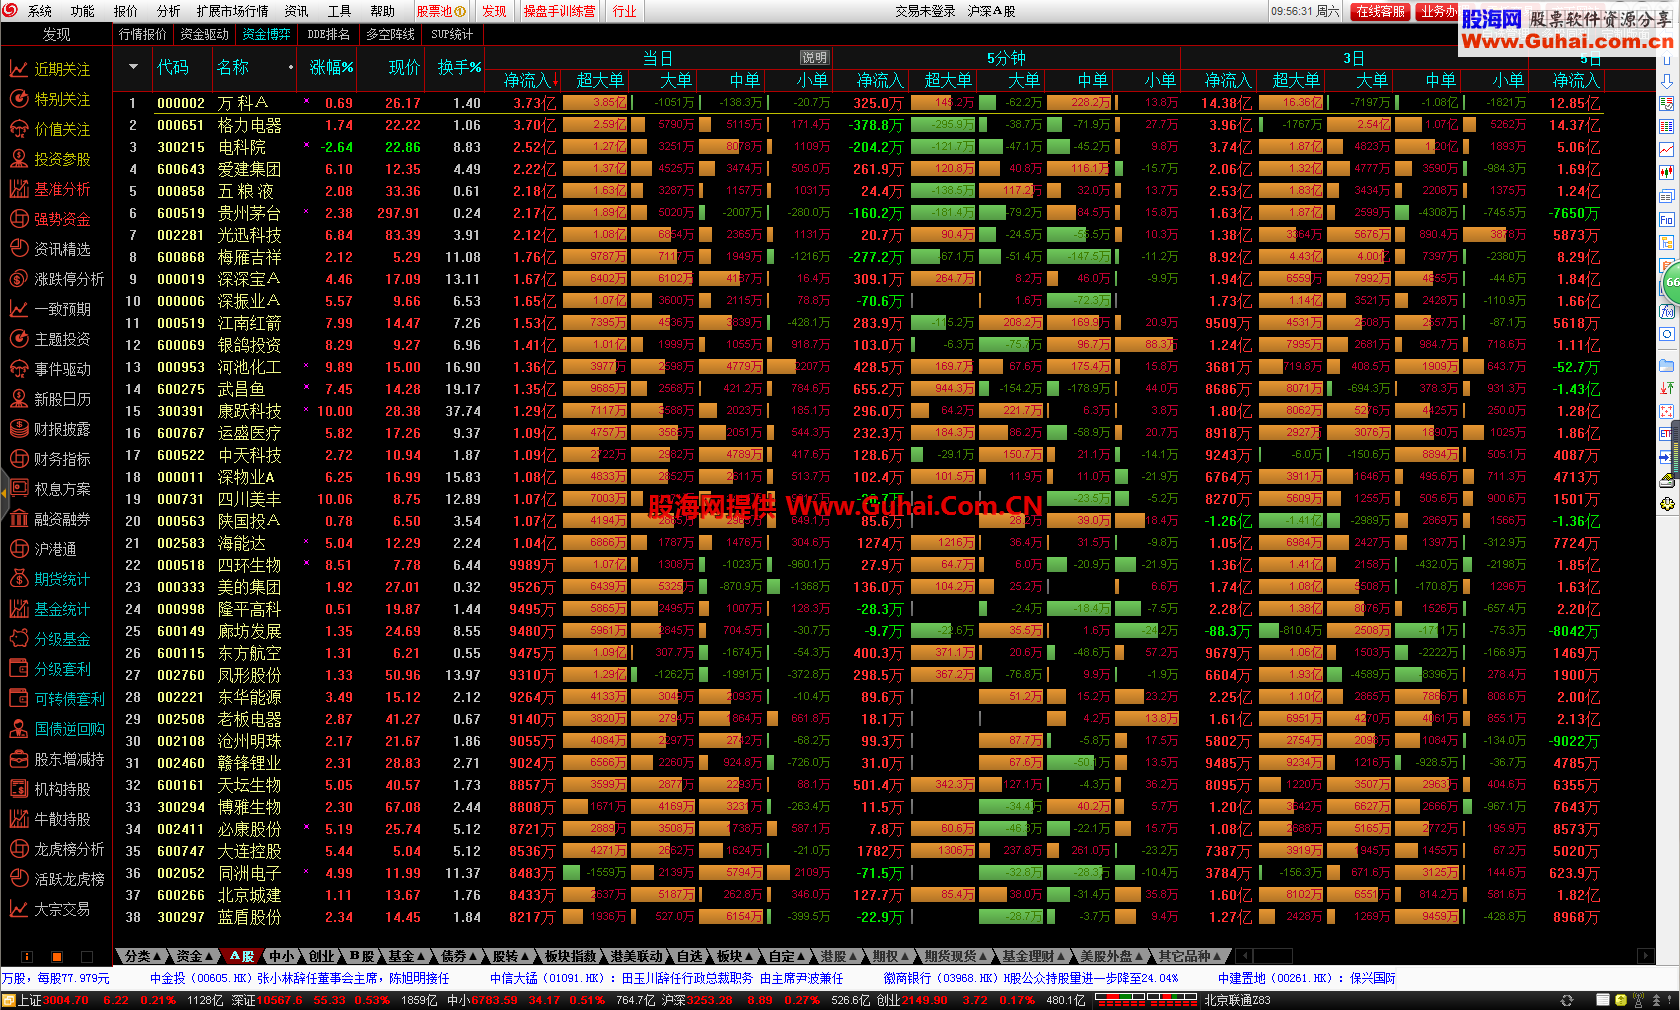The height and width of the screenshot is (1010, 1680).
Task: Open 基准分析 in the sidebar
Action: [50, 189]
